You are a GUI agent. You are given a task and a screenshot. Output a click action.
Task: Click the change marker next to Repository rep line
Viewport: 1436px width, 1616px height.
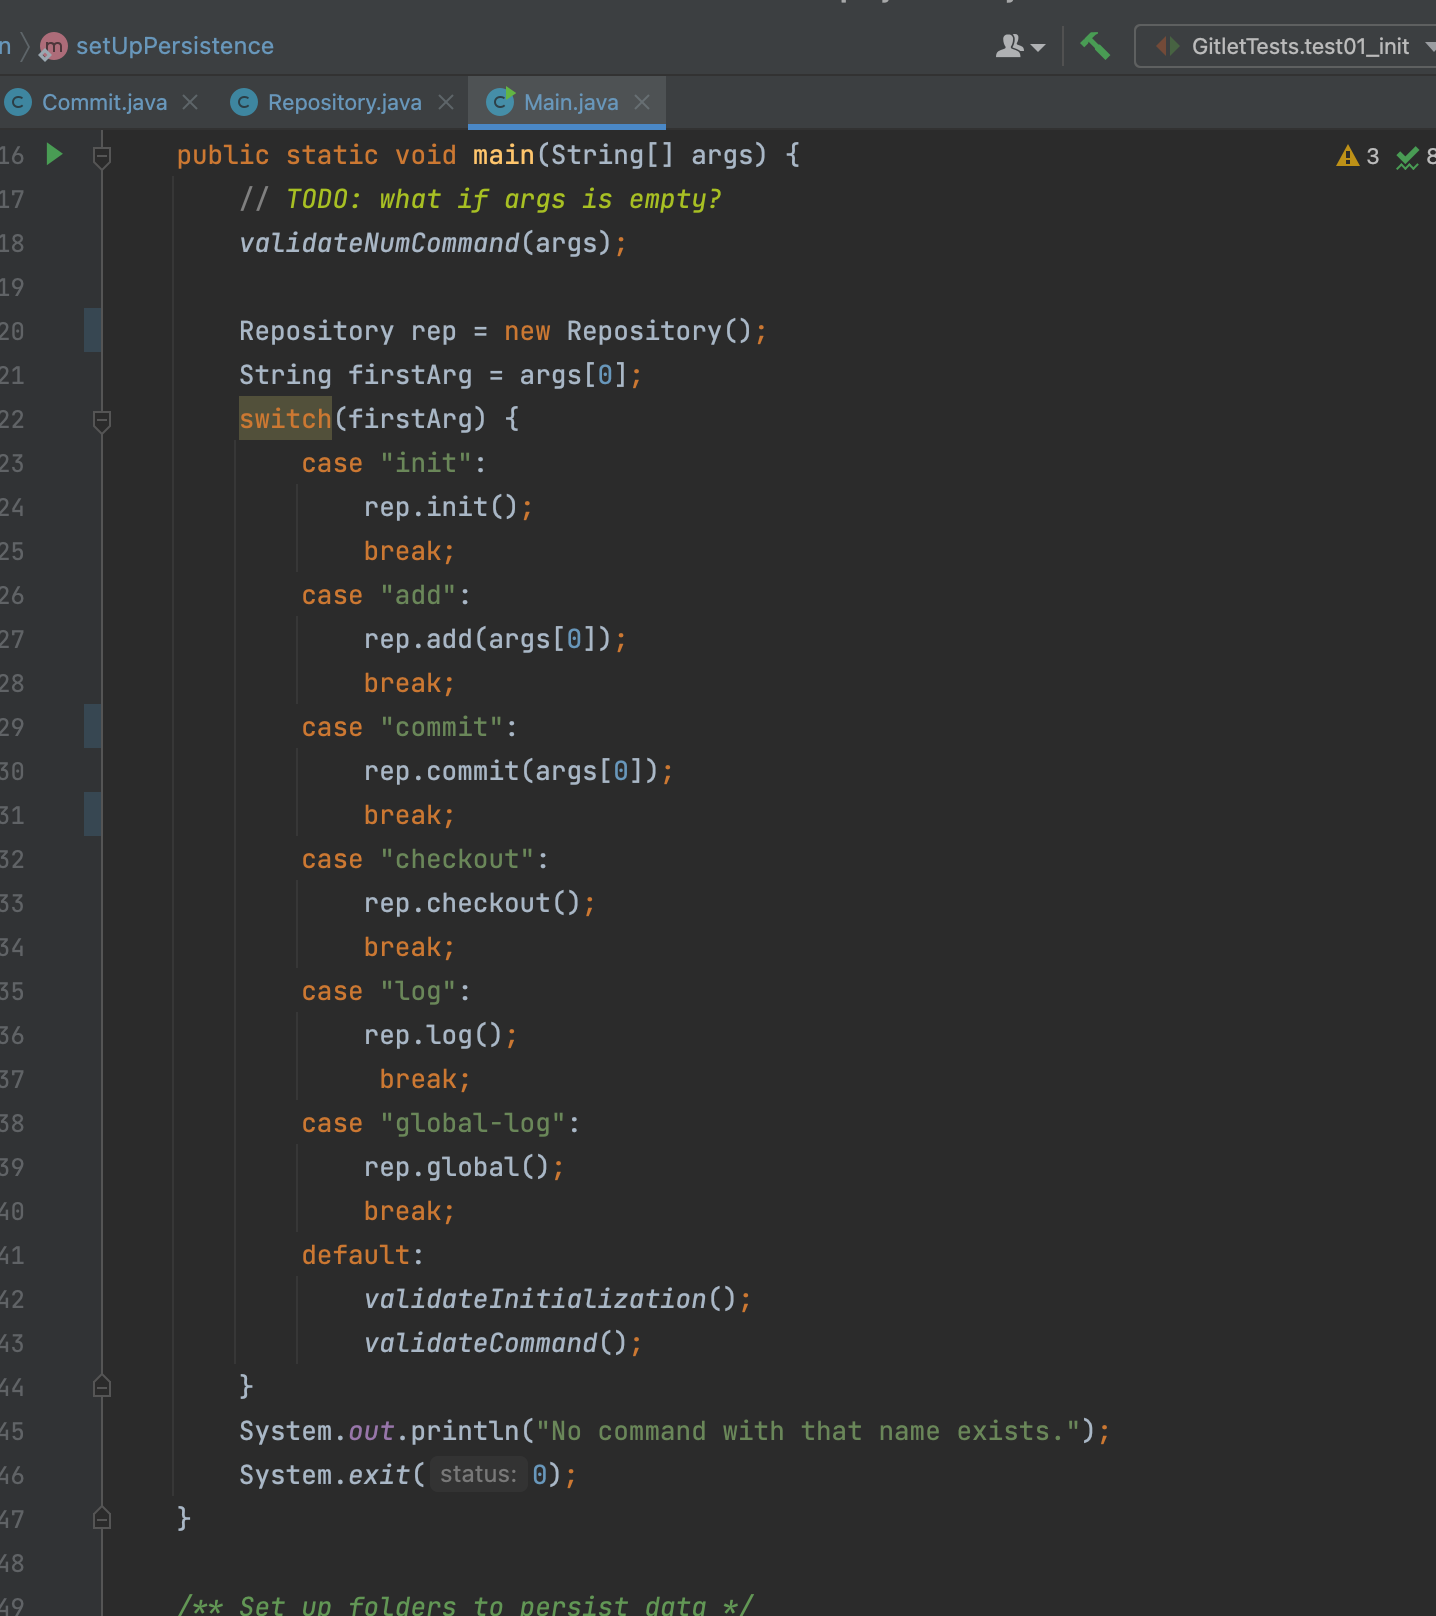(92, 331)
